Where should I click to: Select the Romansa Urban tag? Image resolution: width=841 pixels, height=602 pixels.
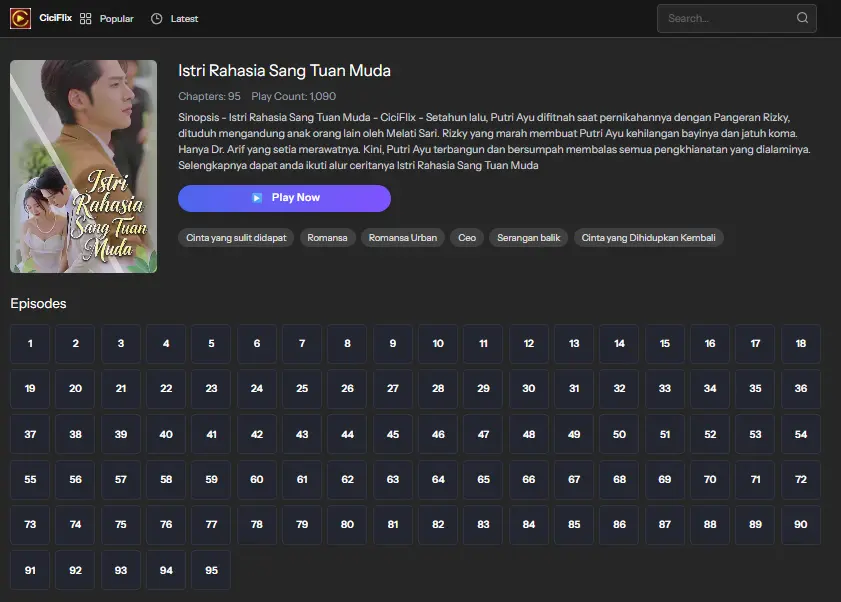point(402,238)
